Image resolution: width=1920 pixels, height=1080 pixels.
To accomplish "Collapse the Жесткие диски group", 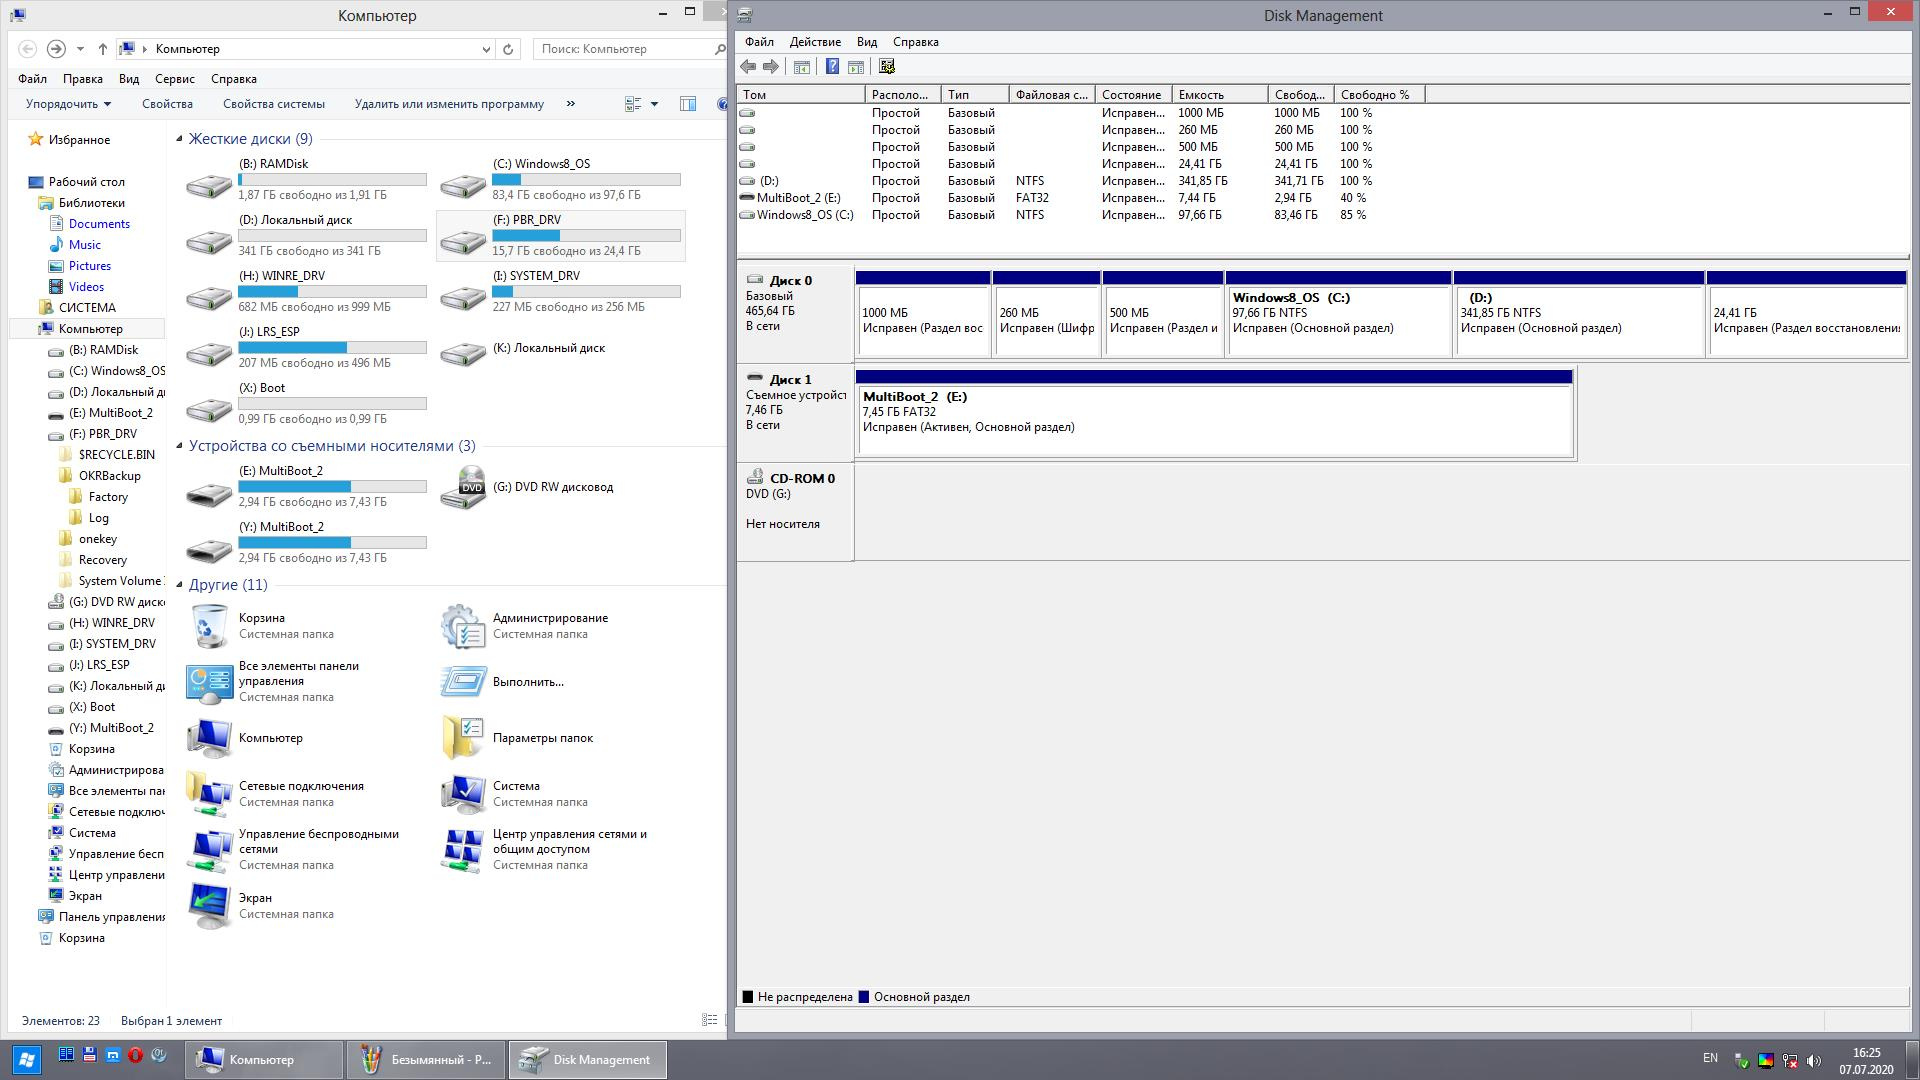I will 179,139.
